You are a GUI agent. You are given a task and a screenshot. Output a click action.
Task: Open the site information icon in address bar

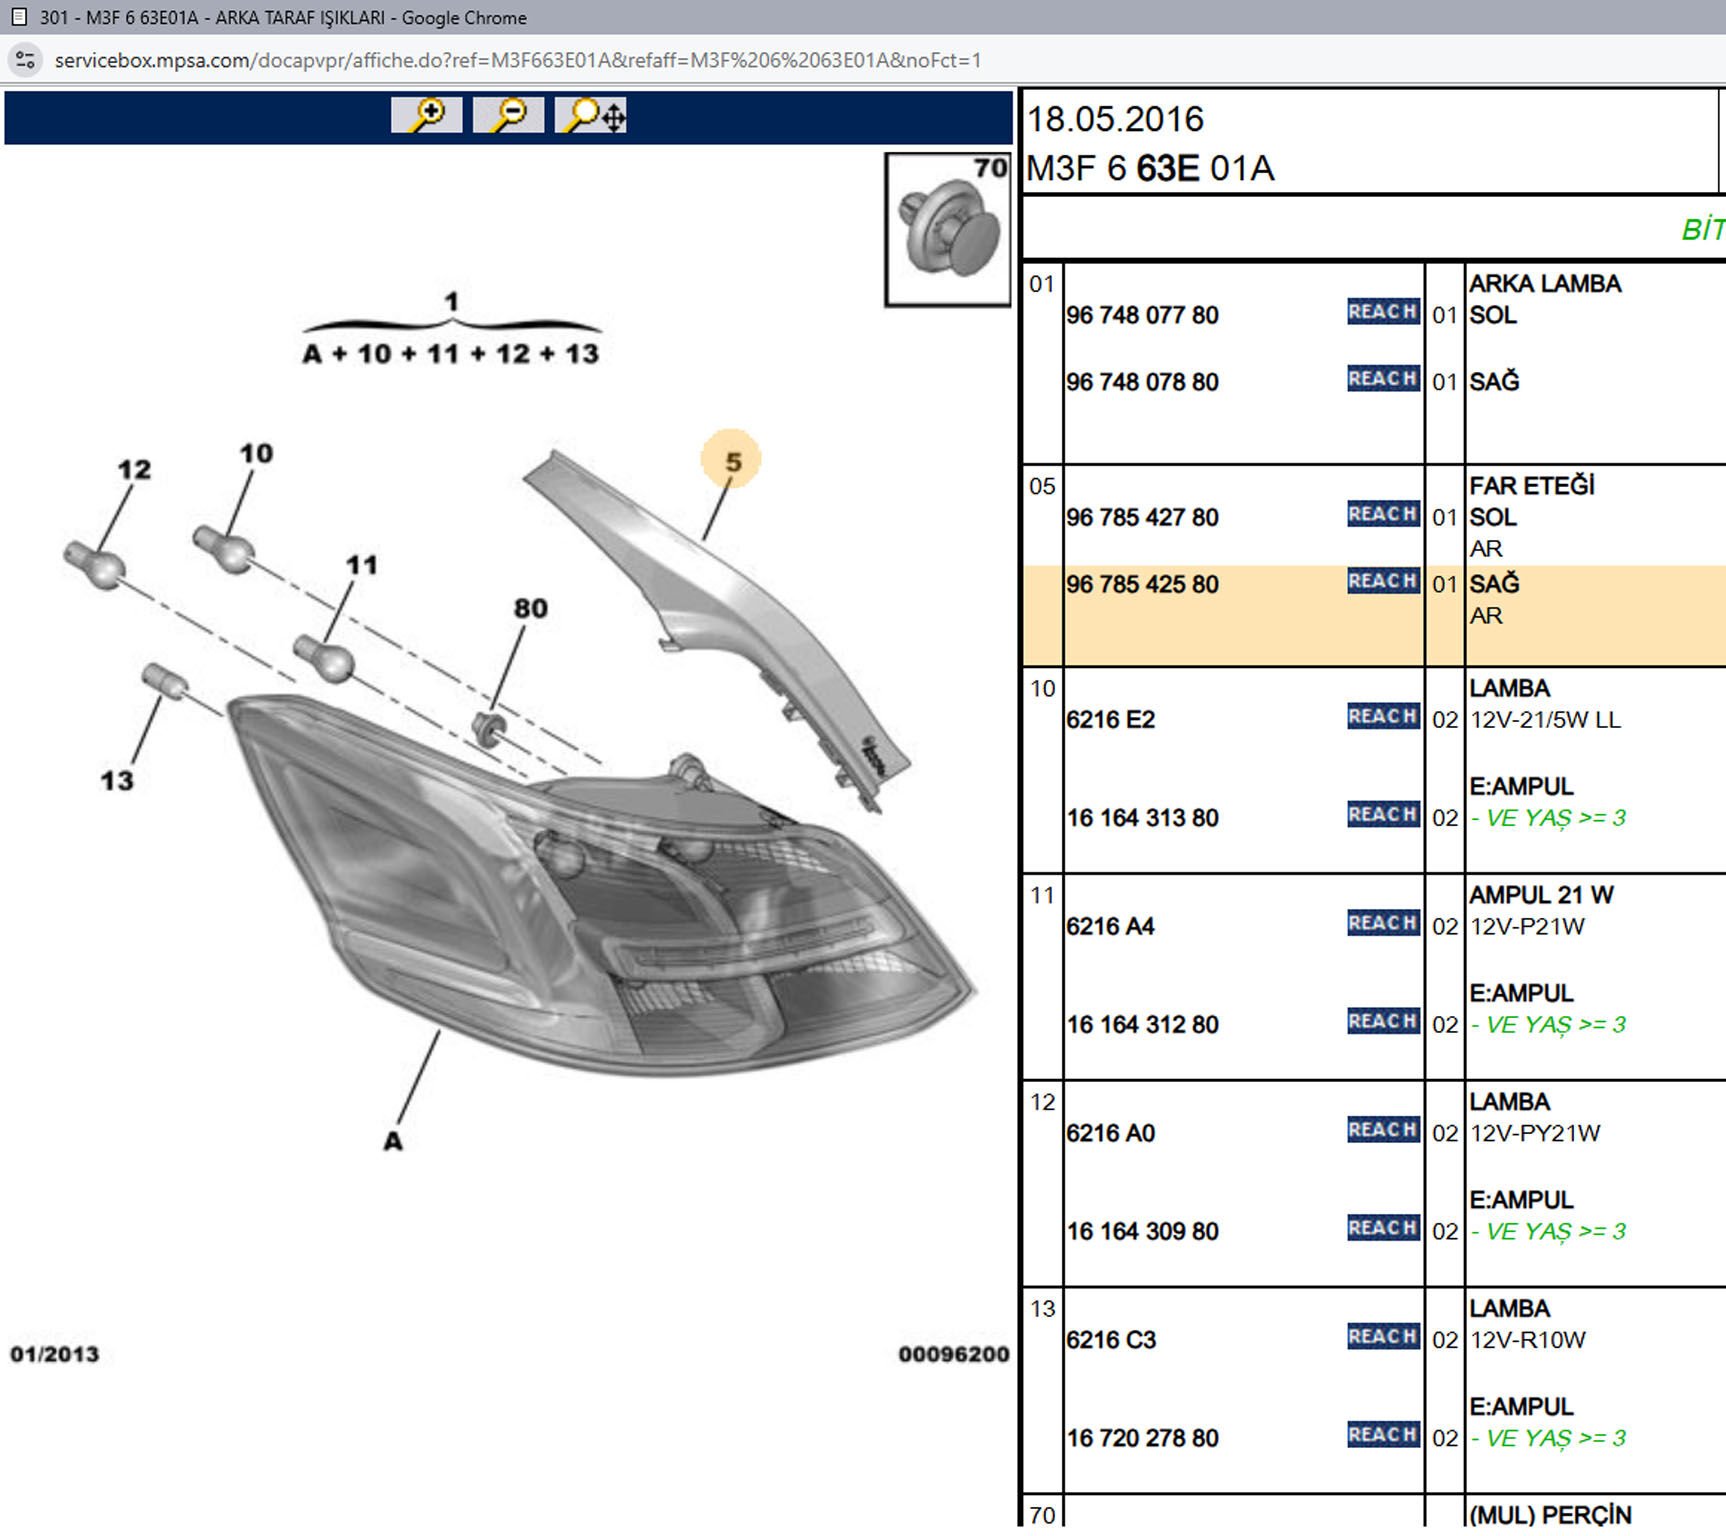click(x=26, y=60)
